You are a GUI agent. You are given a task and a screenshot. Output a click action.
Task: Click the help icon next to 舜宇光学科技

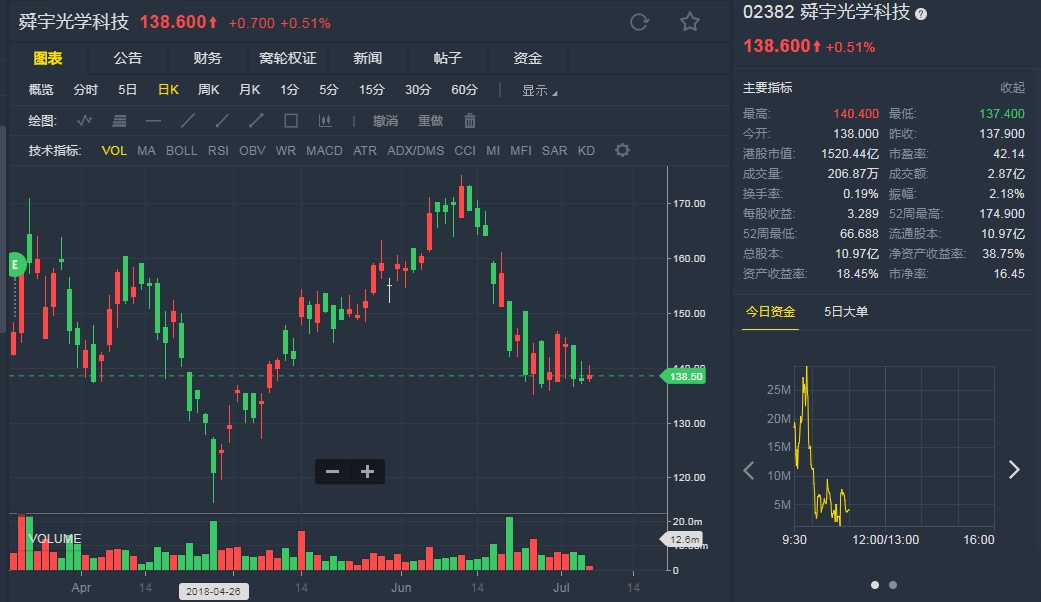[921, 14]
